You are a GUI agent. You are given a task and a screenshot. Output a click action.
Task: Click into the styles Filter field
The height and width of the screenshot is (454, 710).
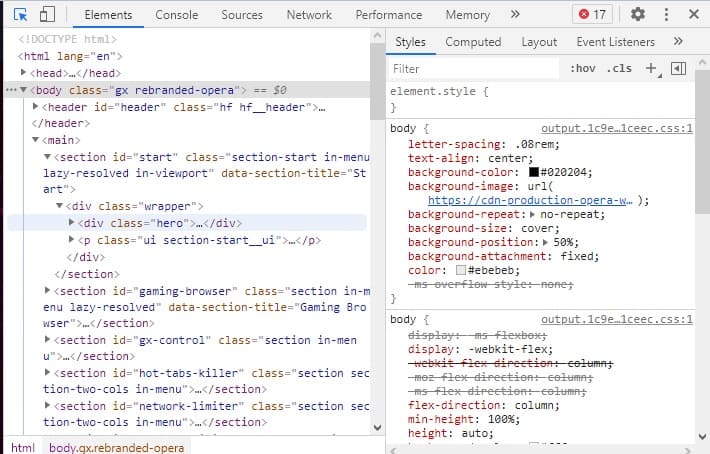point(472,69)
